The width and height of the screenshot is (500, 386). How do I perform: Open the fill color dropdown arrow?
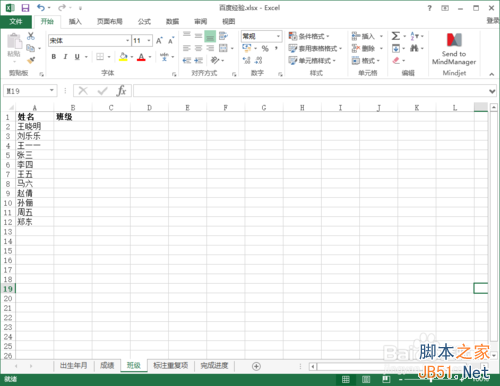(x=132, y=57)
